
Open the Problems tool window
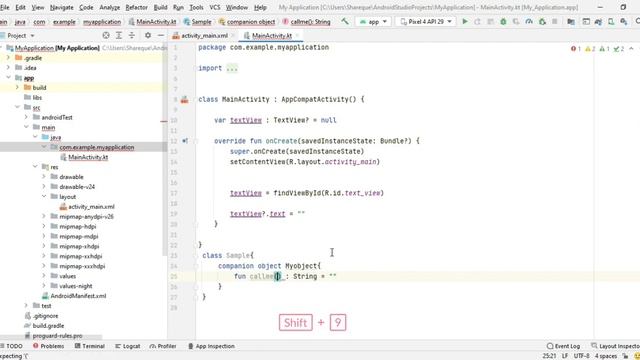tap(48, 346)
